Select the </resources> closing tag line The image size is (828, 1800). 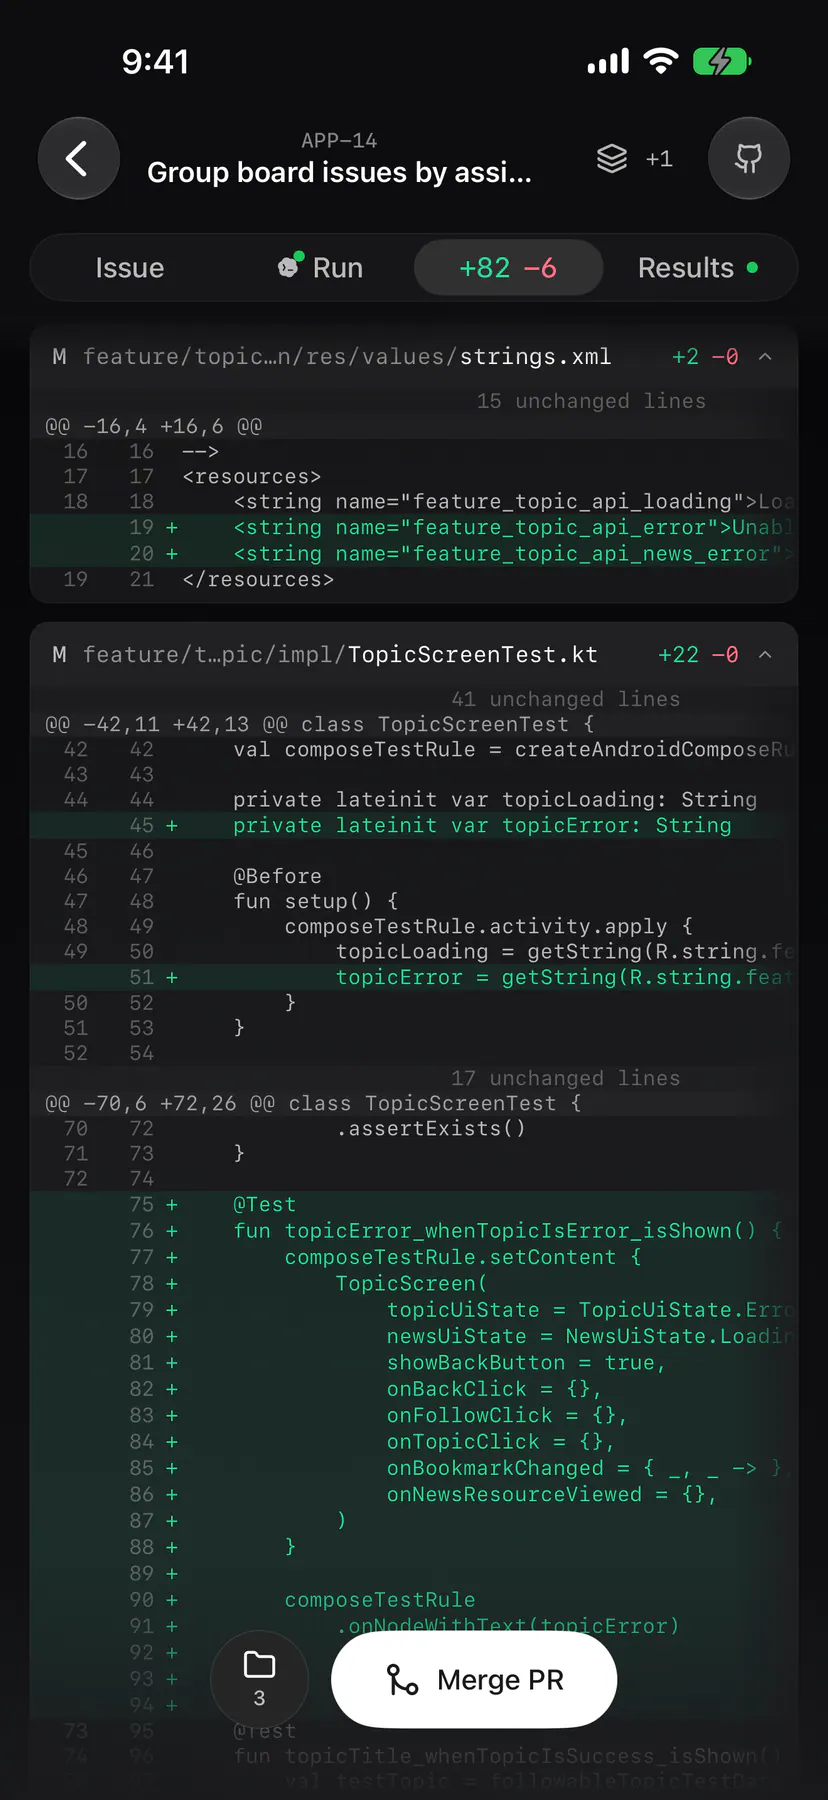[x=414, y=580]
